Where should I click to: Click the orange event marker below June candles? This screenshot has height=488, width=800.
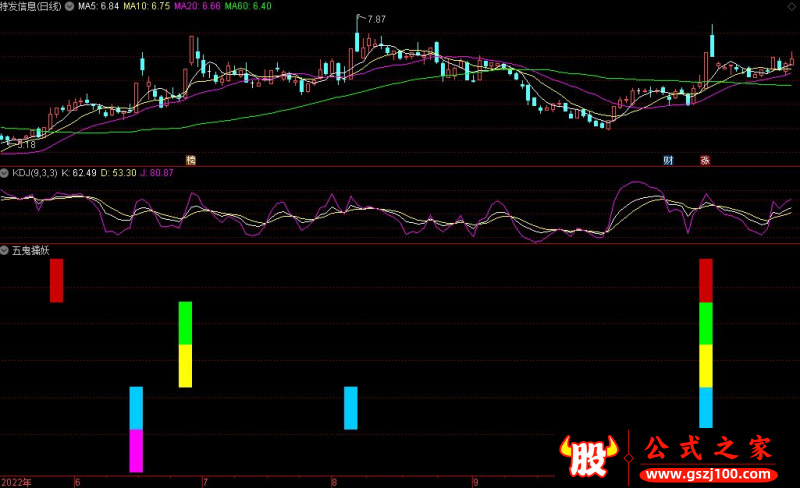(190, 160)
